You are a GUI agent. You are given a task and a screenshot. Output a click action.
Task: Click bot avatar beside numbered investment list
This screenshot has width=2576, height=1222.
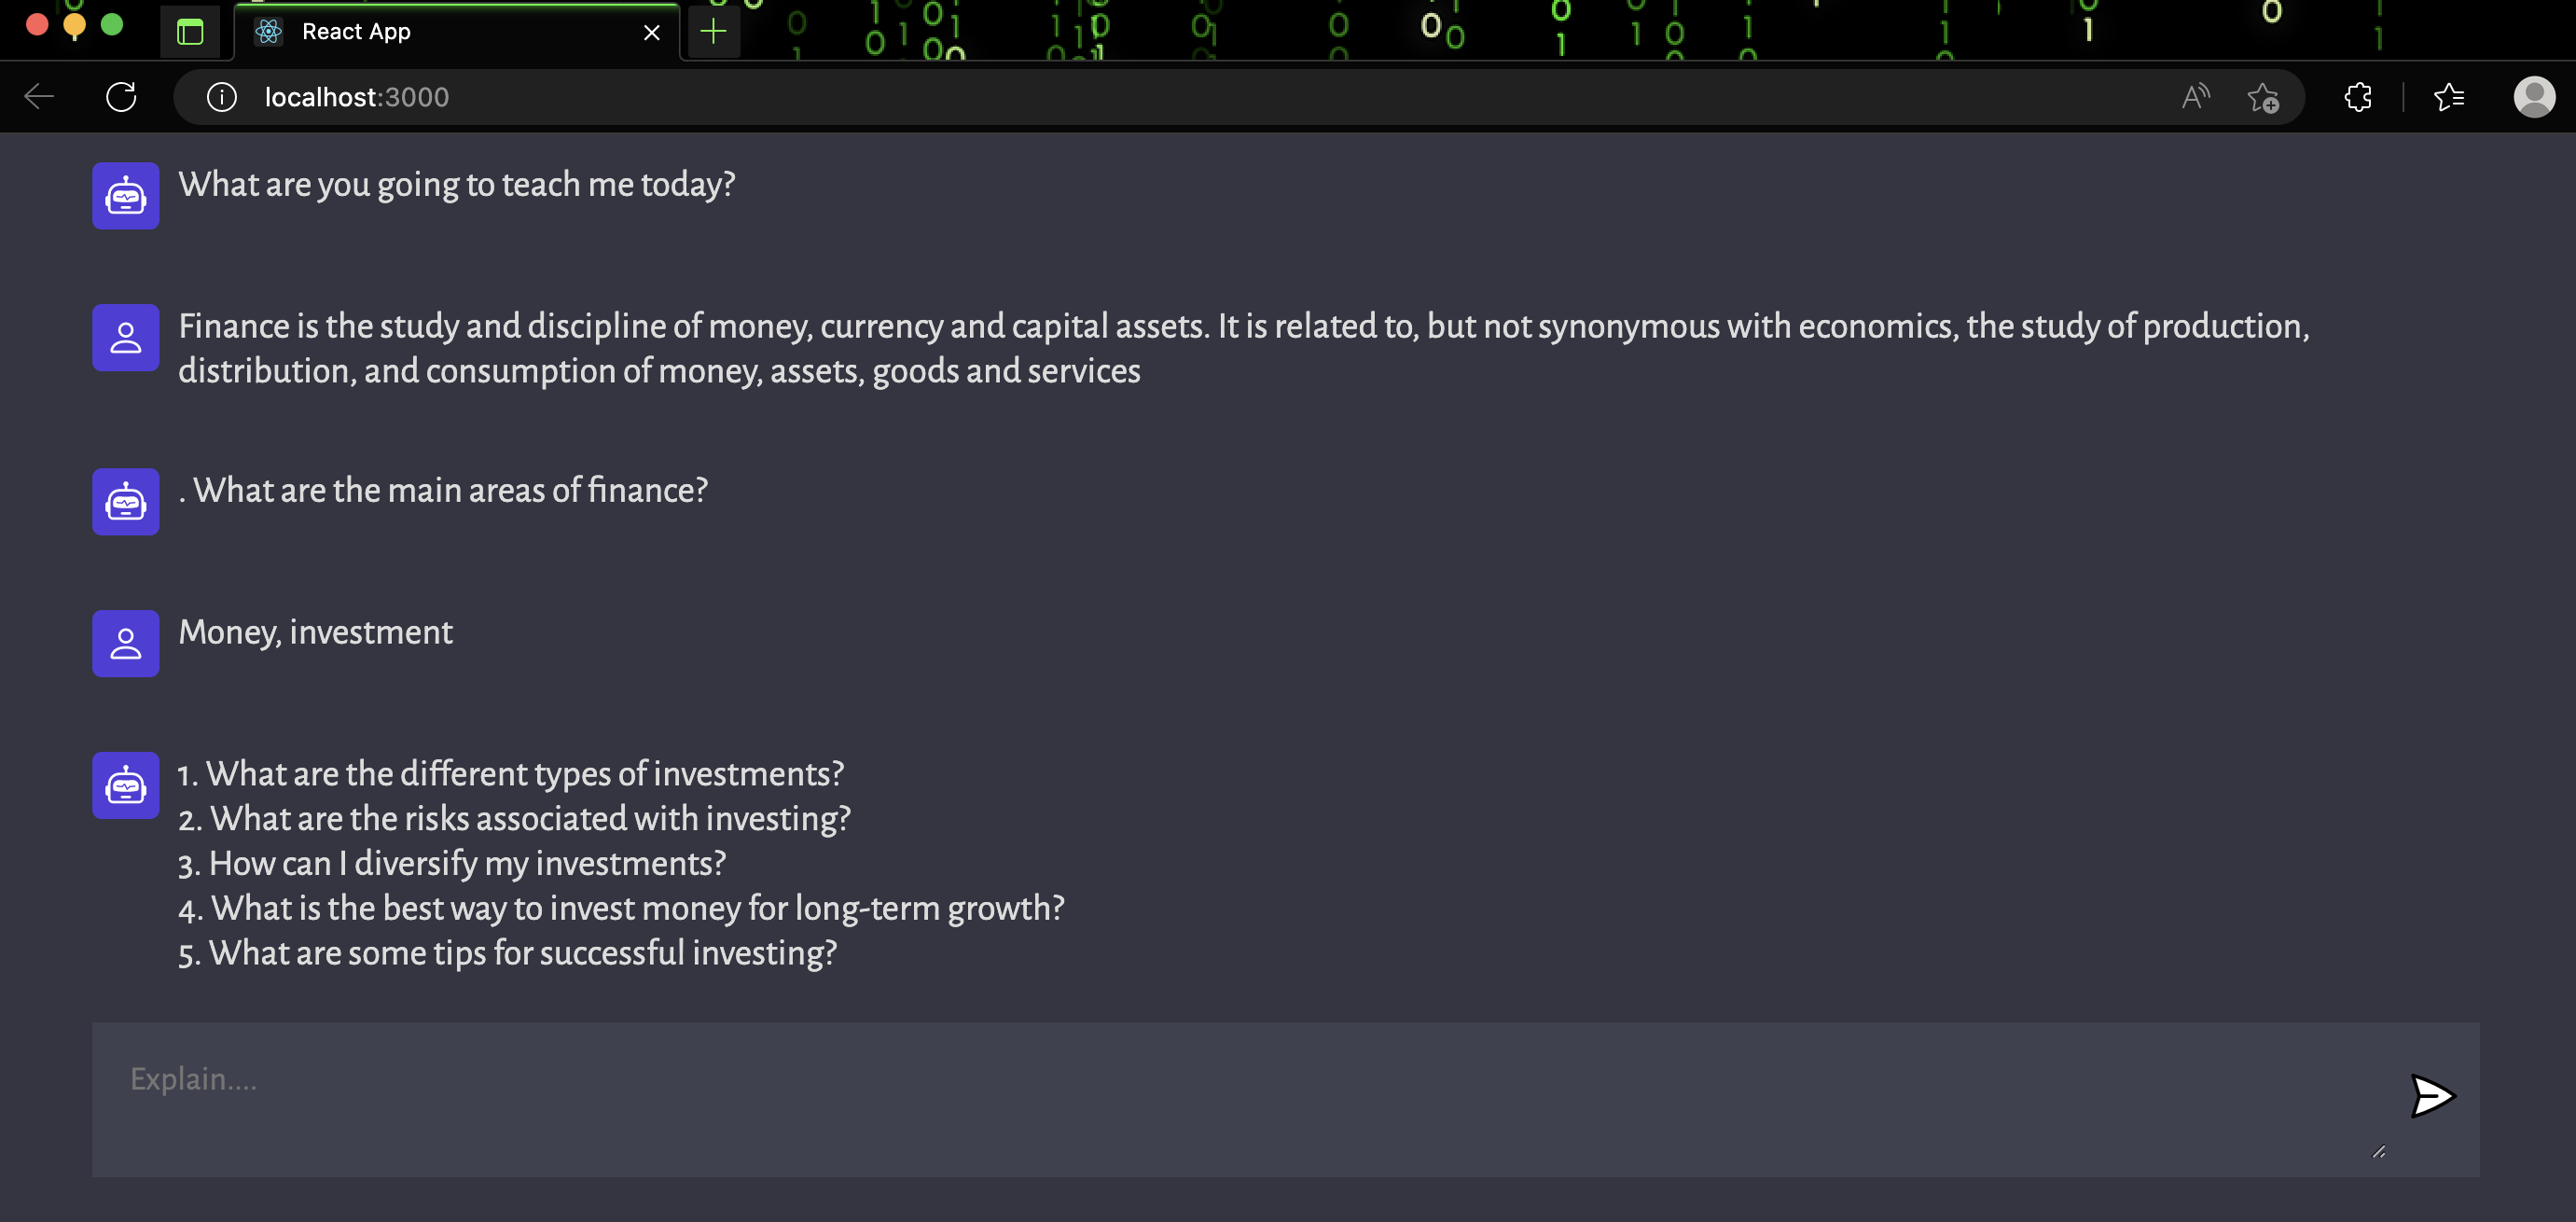pyautogui.click(x=126, y=786)
